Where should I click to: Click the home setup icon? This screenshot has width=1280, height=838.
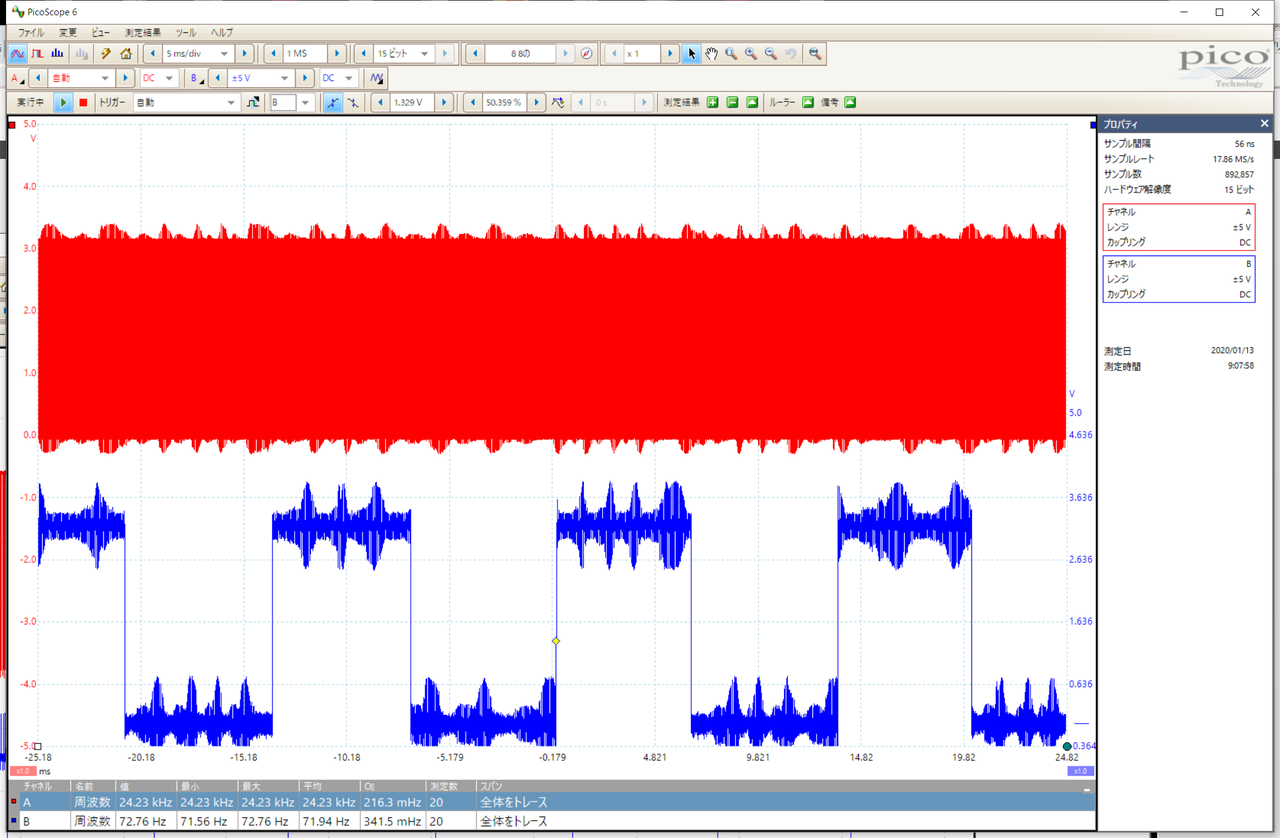tap(125, 54)
